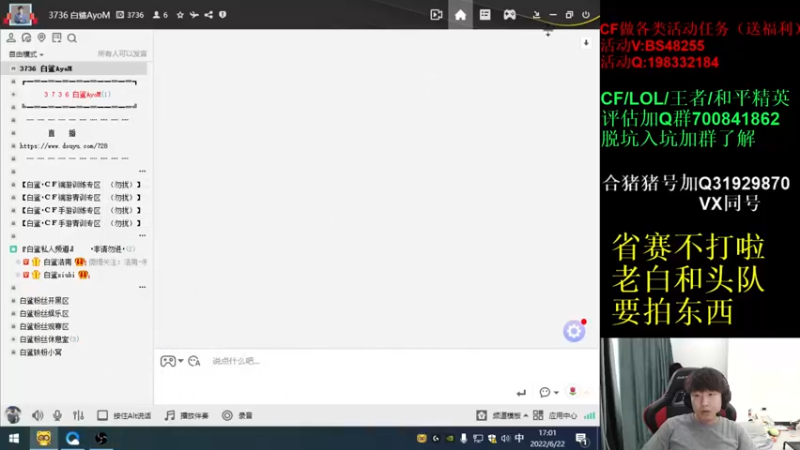Viewport: 800px width, 450px height.
Task: Click my user avatar in the bottom bar
Action: pyautogui.click(x=13, y=415)
